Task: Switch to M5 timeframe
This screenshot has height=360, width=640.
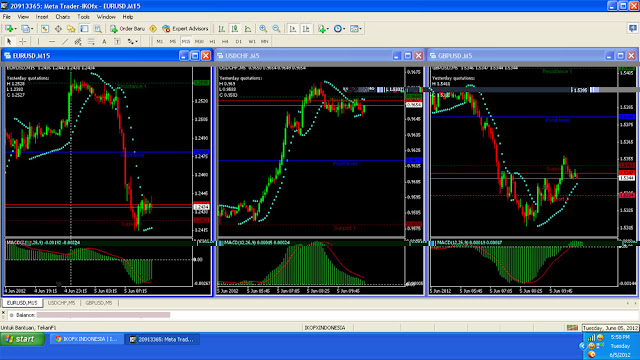Action: (x=173, y=41)
